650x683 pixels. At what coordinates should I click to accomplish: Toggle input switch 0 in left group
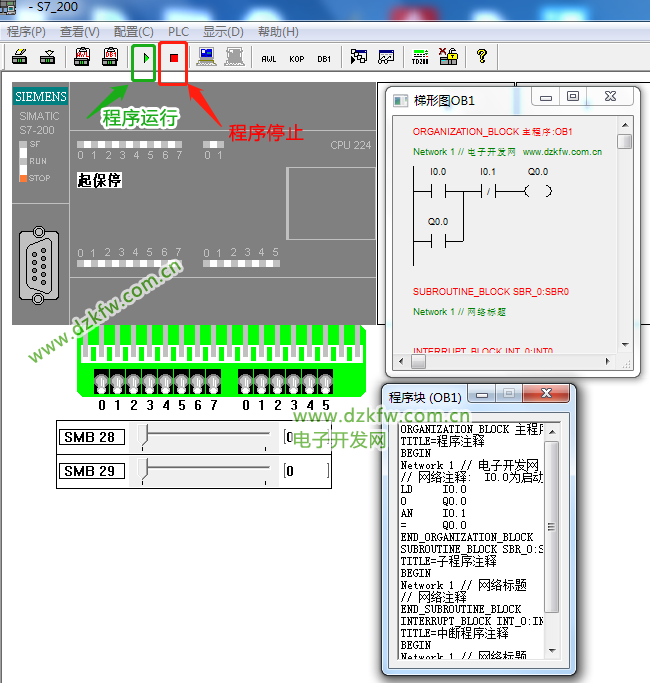[102, 383]
